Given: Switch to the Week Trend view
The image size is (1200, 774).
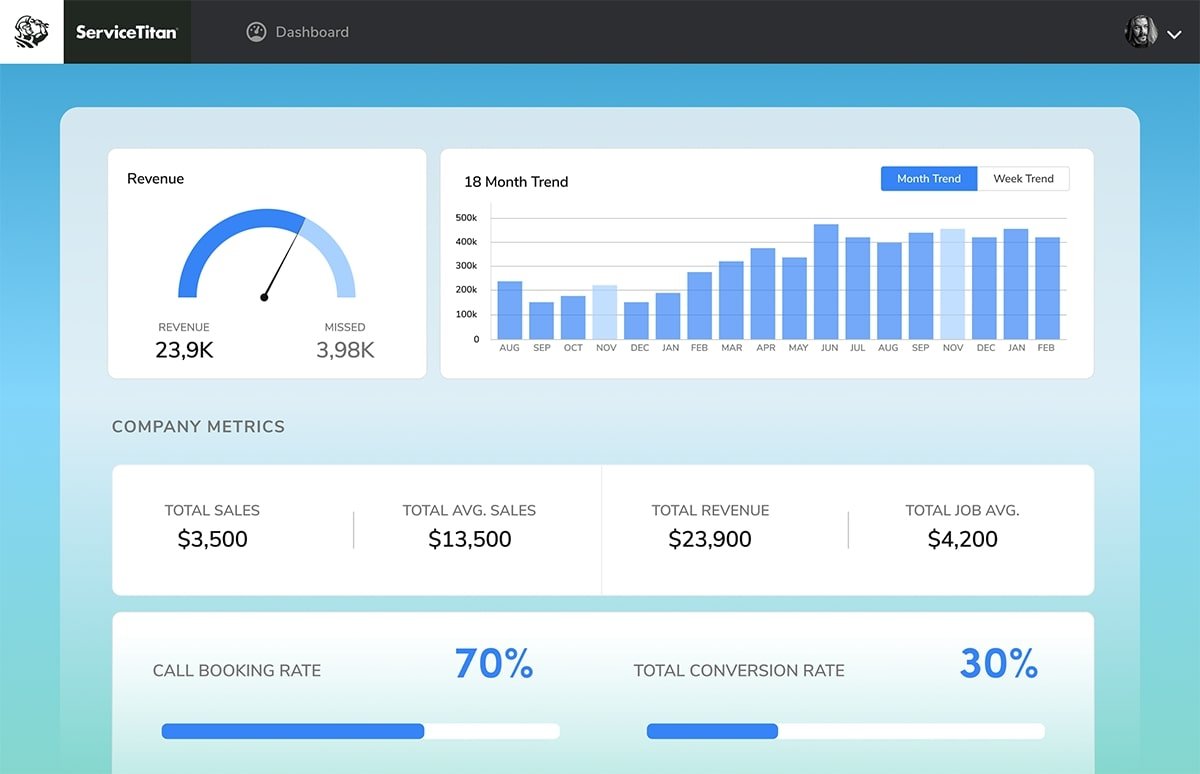Looking at the screenshot, I should [1023, 179].
